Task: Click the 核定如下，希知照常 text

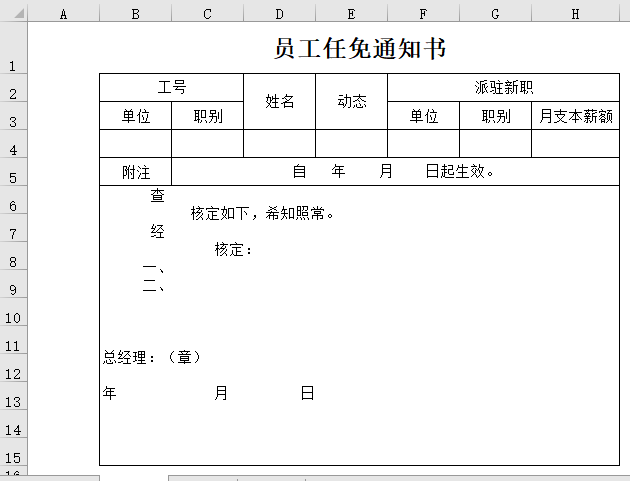Action: click(262, 213)
